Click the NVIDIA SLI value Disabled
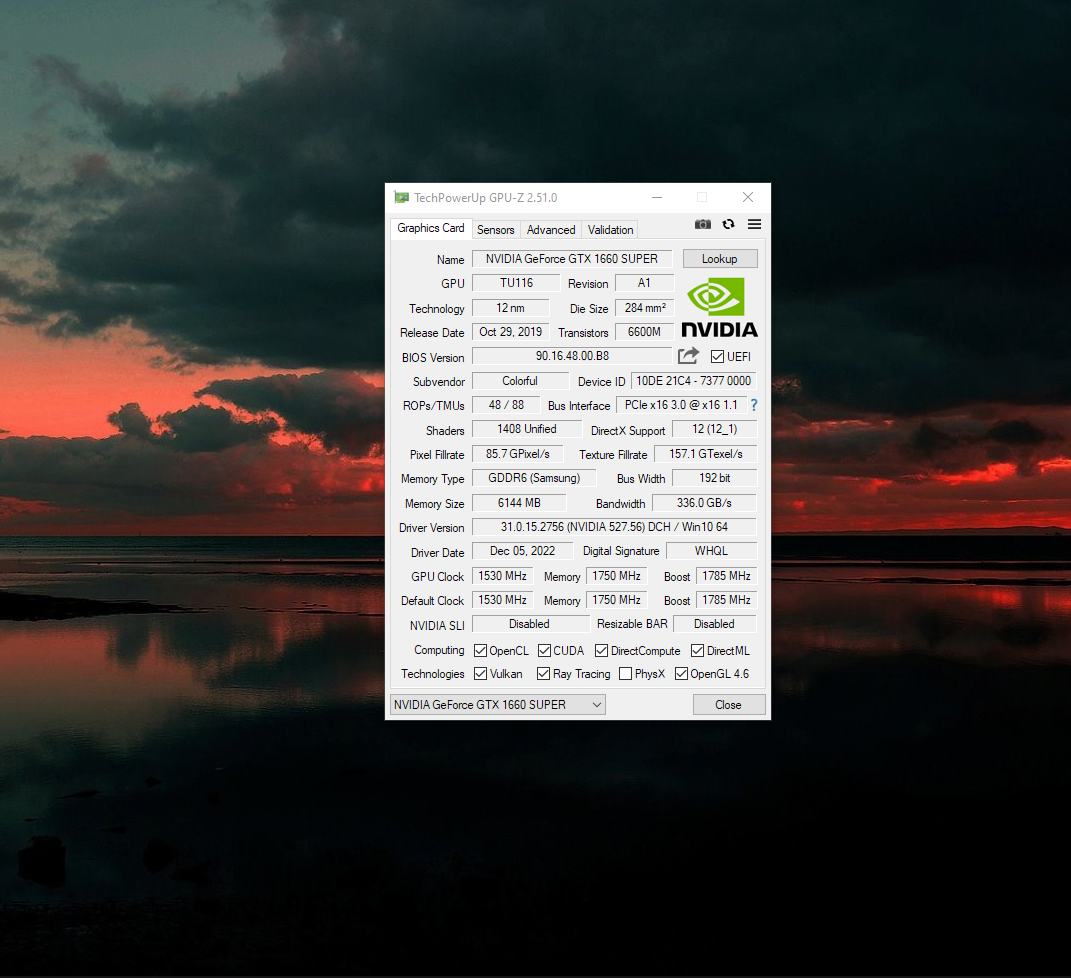The height and width of the screenshot is (978, 1071). pos(529,624)
